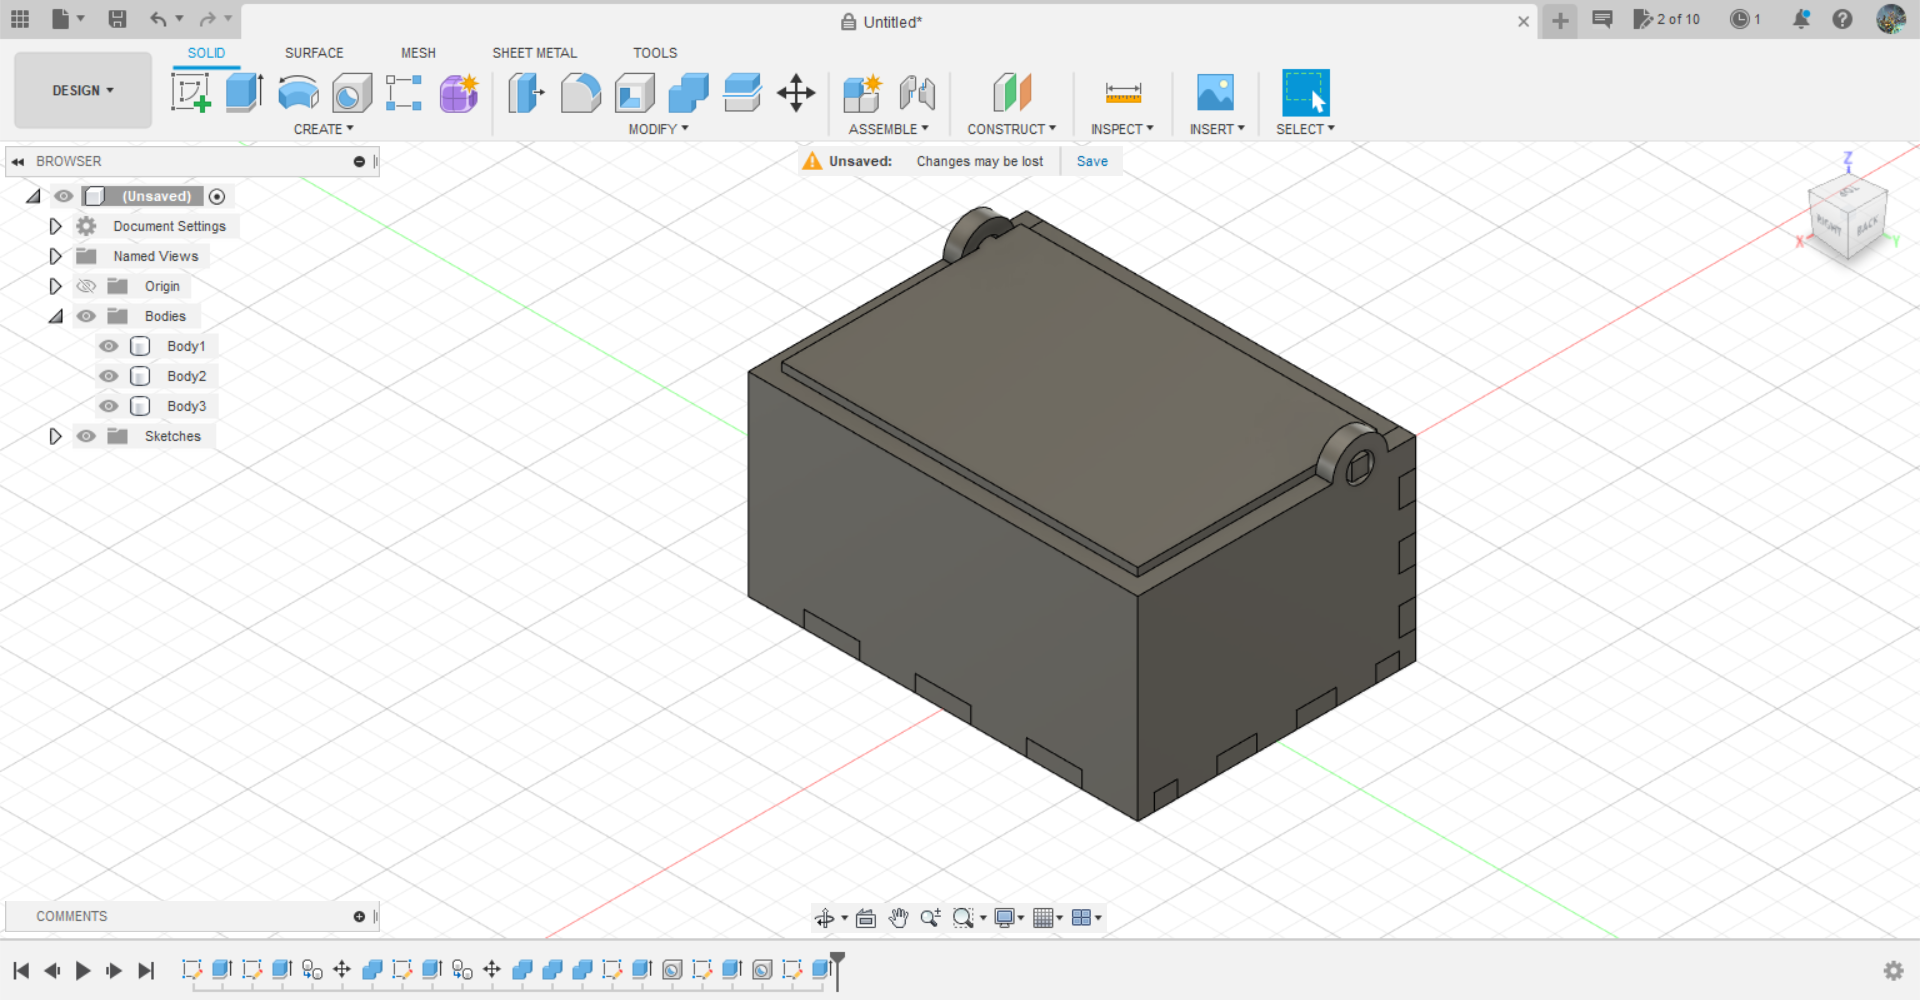Expand Named Views node
The height and width of the screenshot is (1000, 1920).
point(55,256)
